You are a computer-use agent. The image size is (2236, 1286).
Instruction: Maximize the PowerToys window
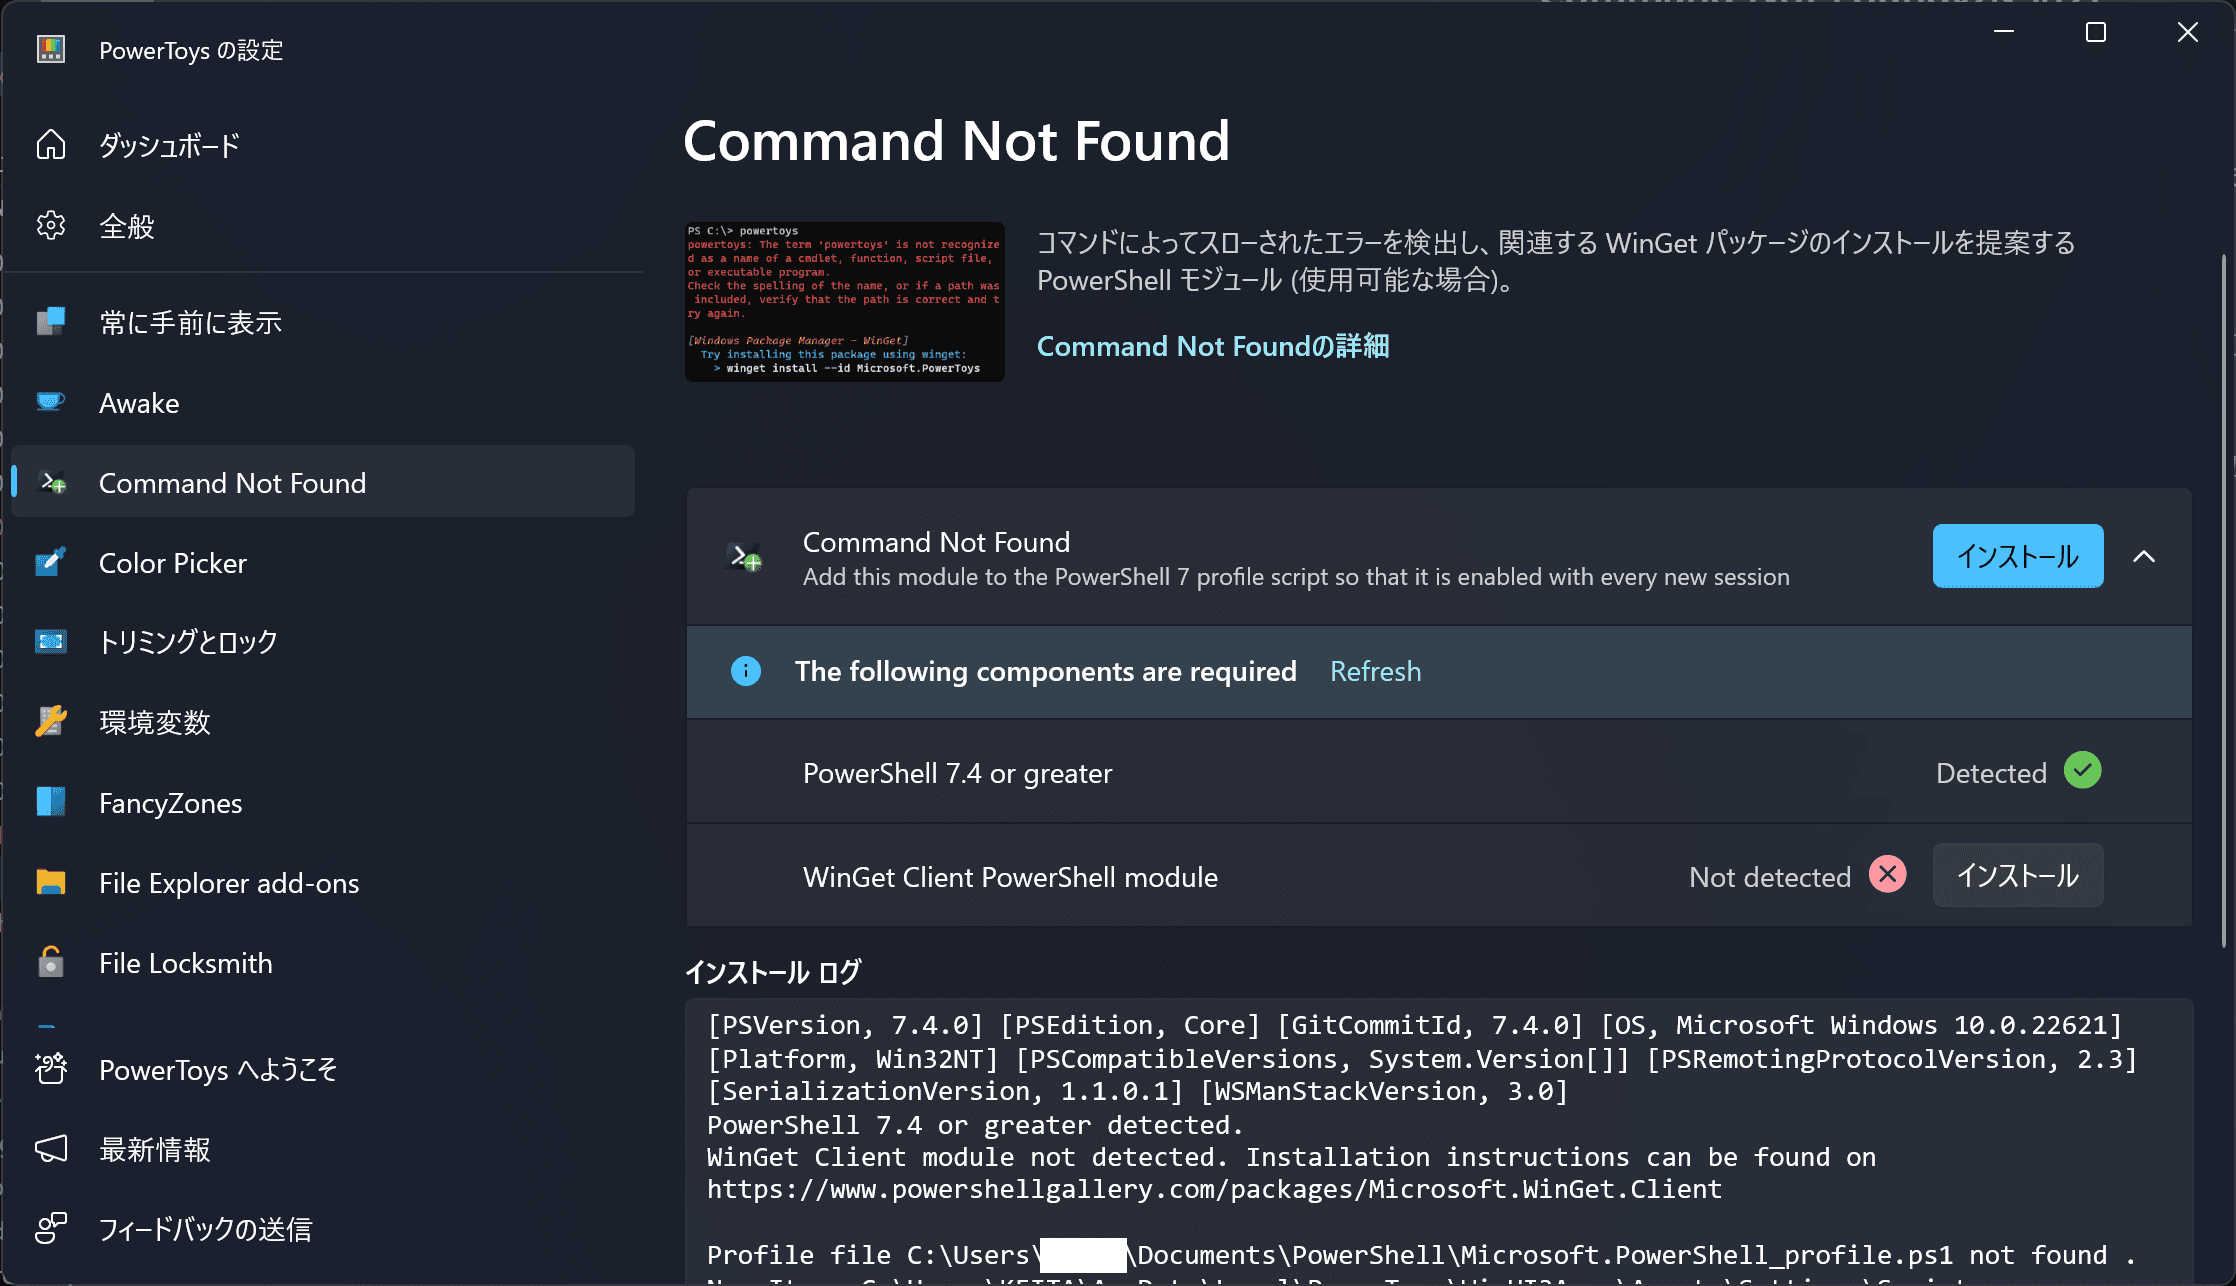point(2096,32)
